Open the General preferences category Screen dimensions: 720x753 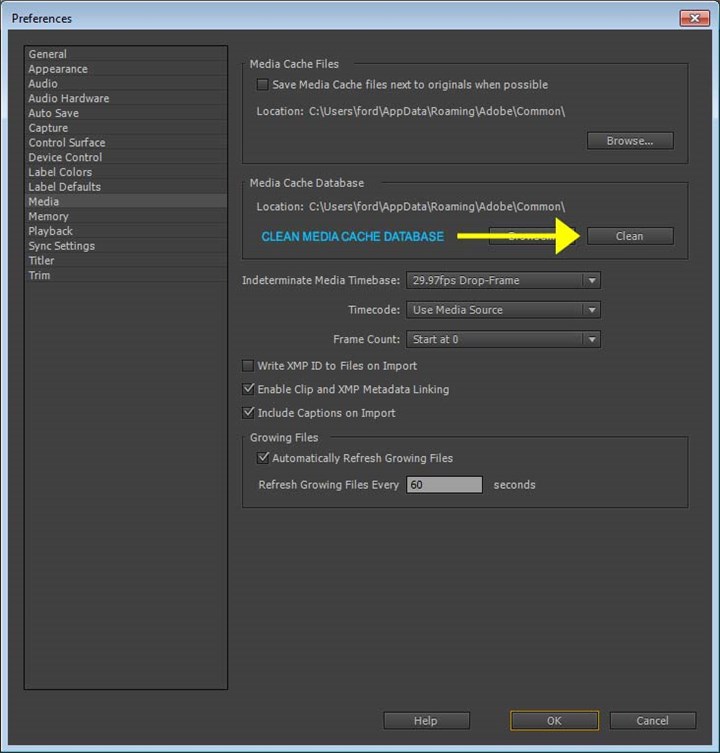point(126,54)
